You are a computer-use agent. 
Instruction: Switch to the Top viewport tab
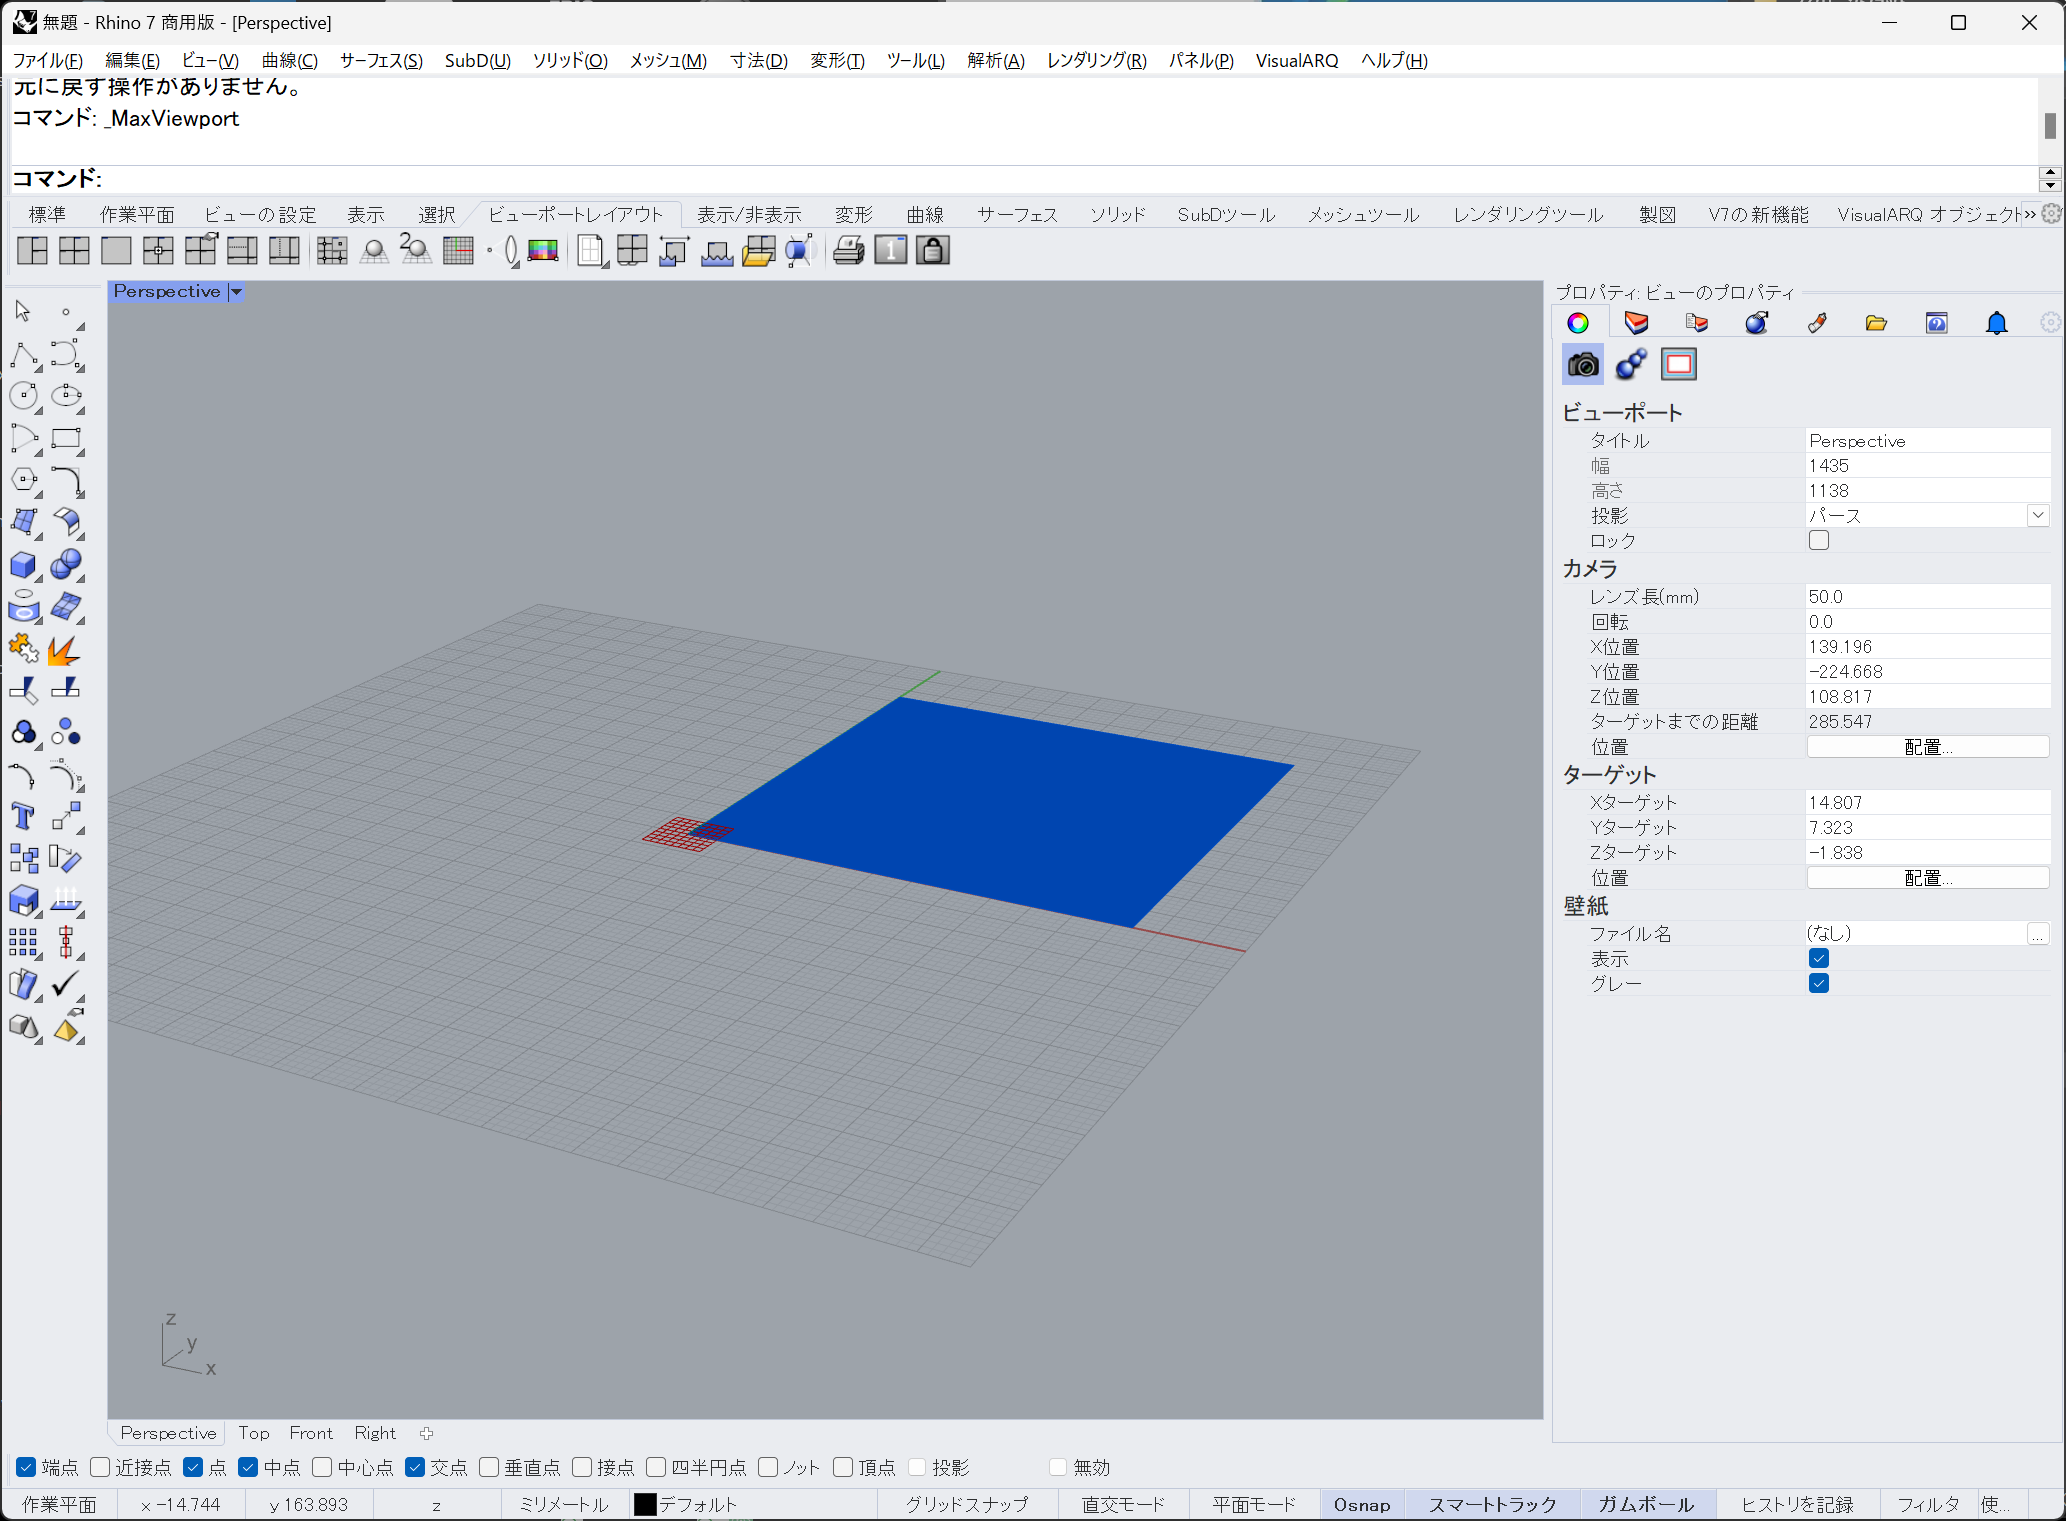(x=254, y=1433)
